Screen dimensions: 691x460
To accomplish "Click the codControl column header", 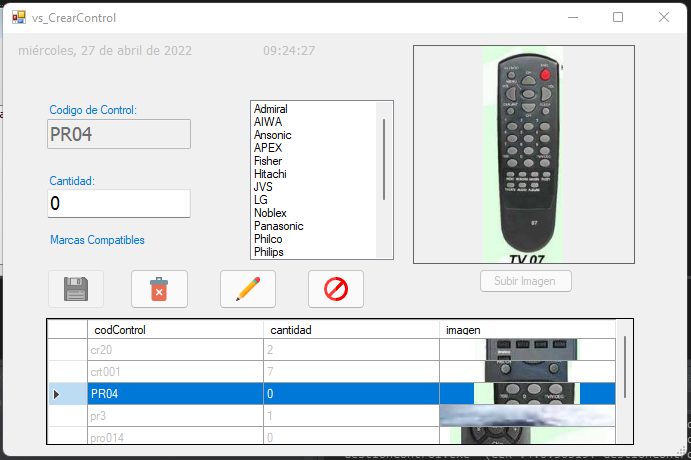I will 175,330.
